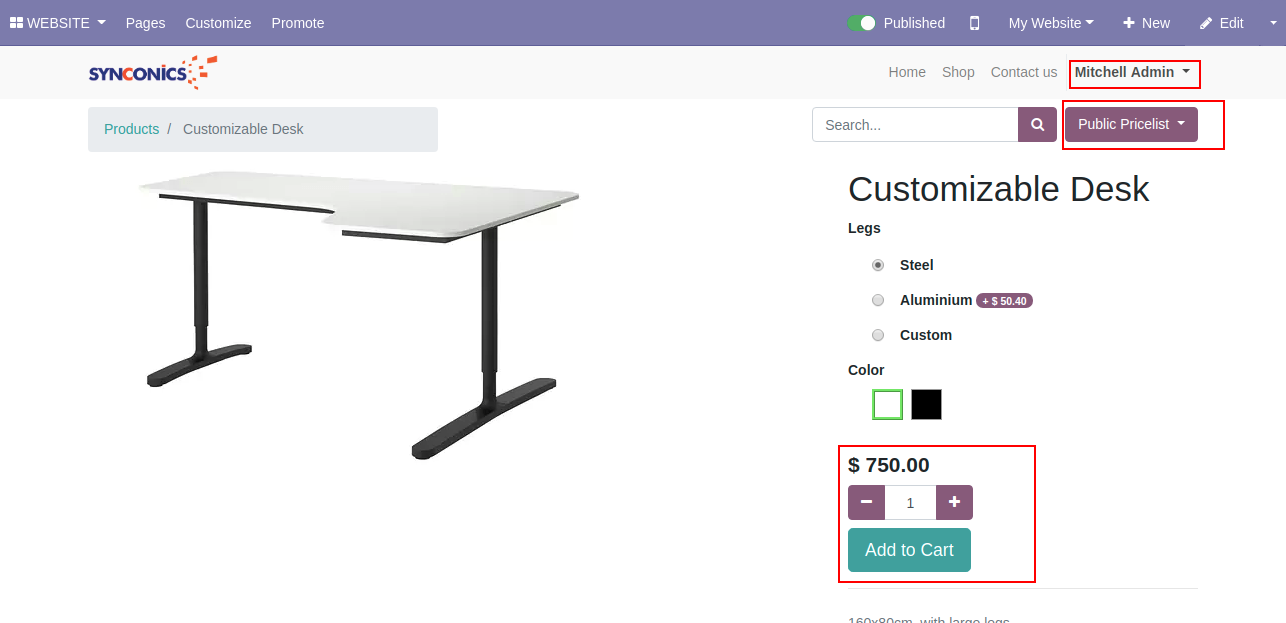Click the Search input field
Screen dimensions: 1286x623
(915, 125)
